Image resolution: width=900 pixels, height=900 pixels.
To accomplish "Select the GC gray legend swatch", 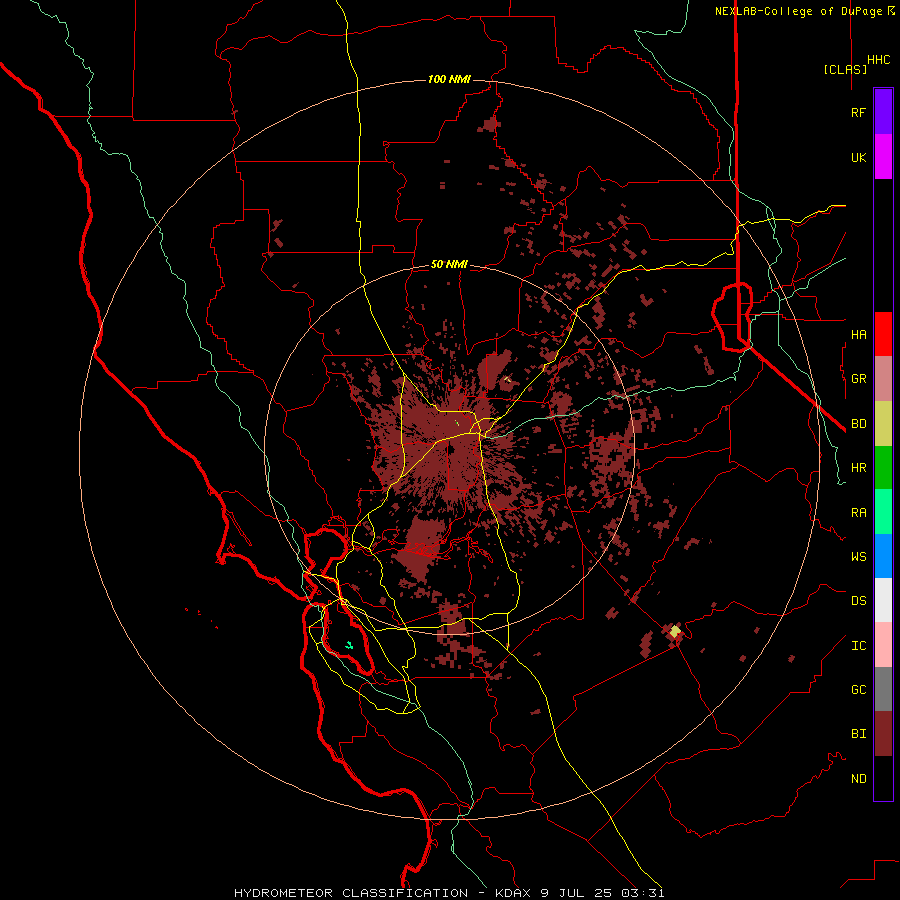I will [x=883, y=689].
